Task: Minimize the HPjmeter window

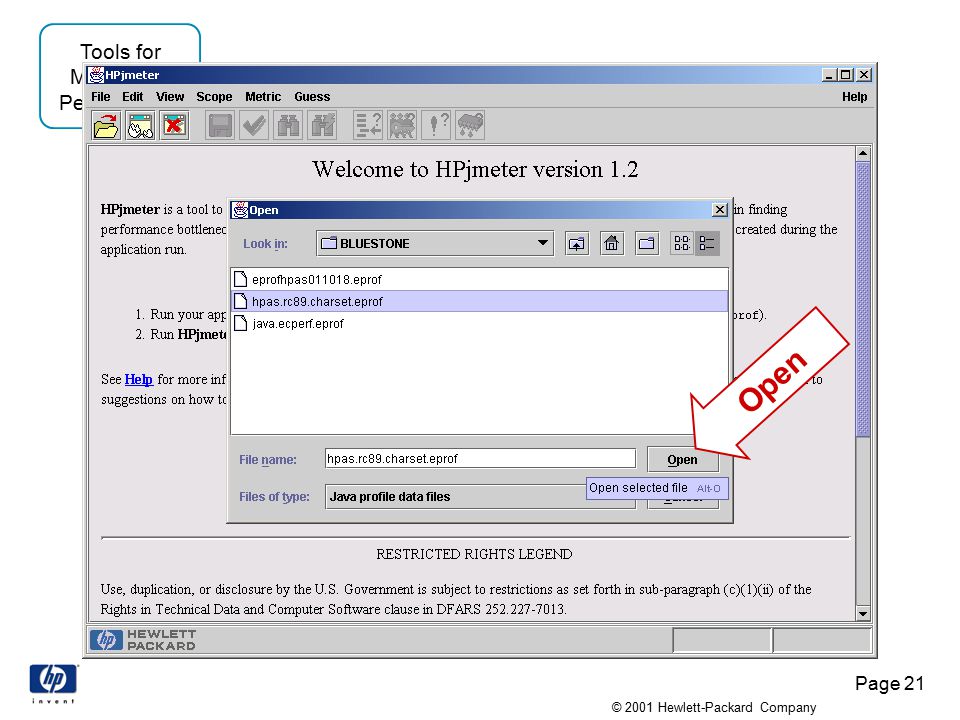Action: 829,75
